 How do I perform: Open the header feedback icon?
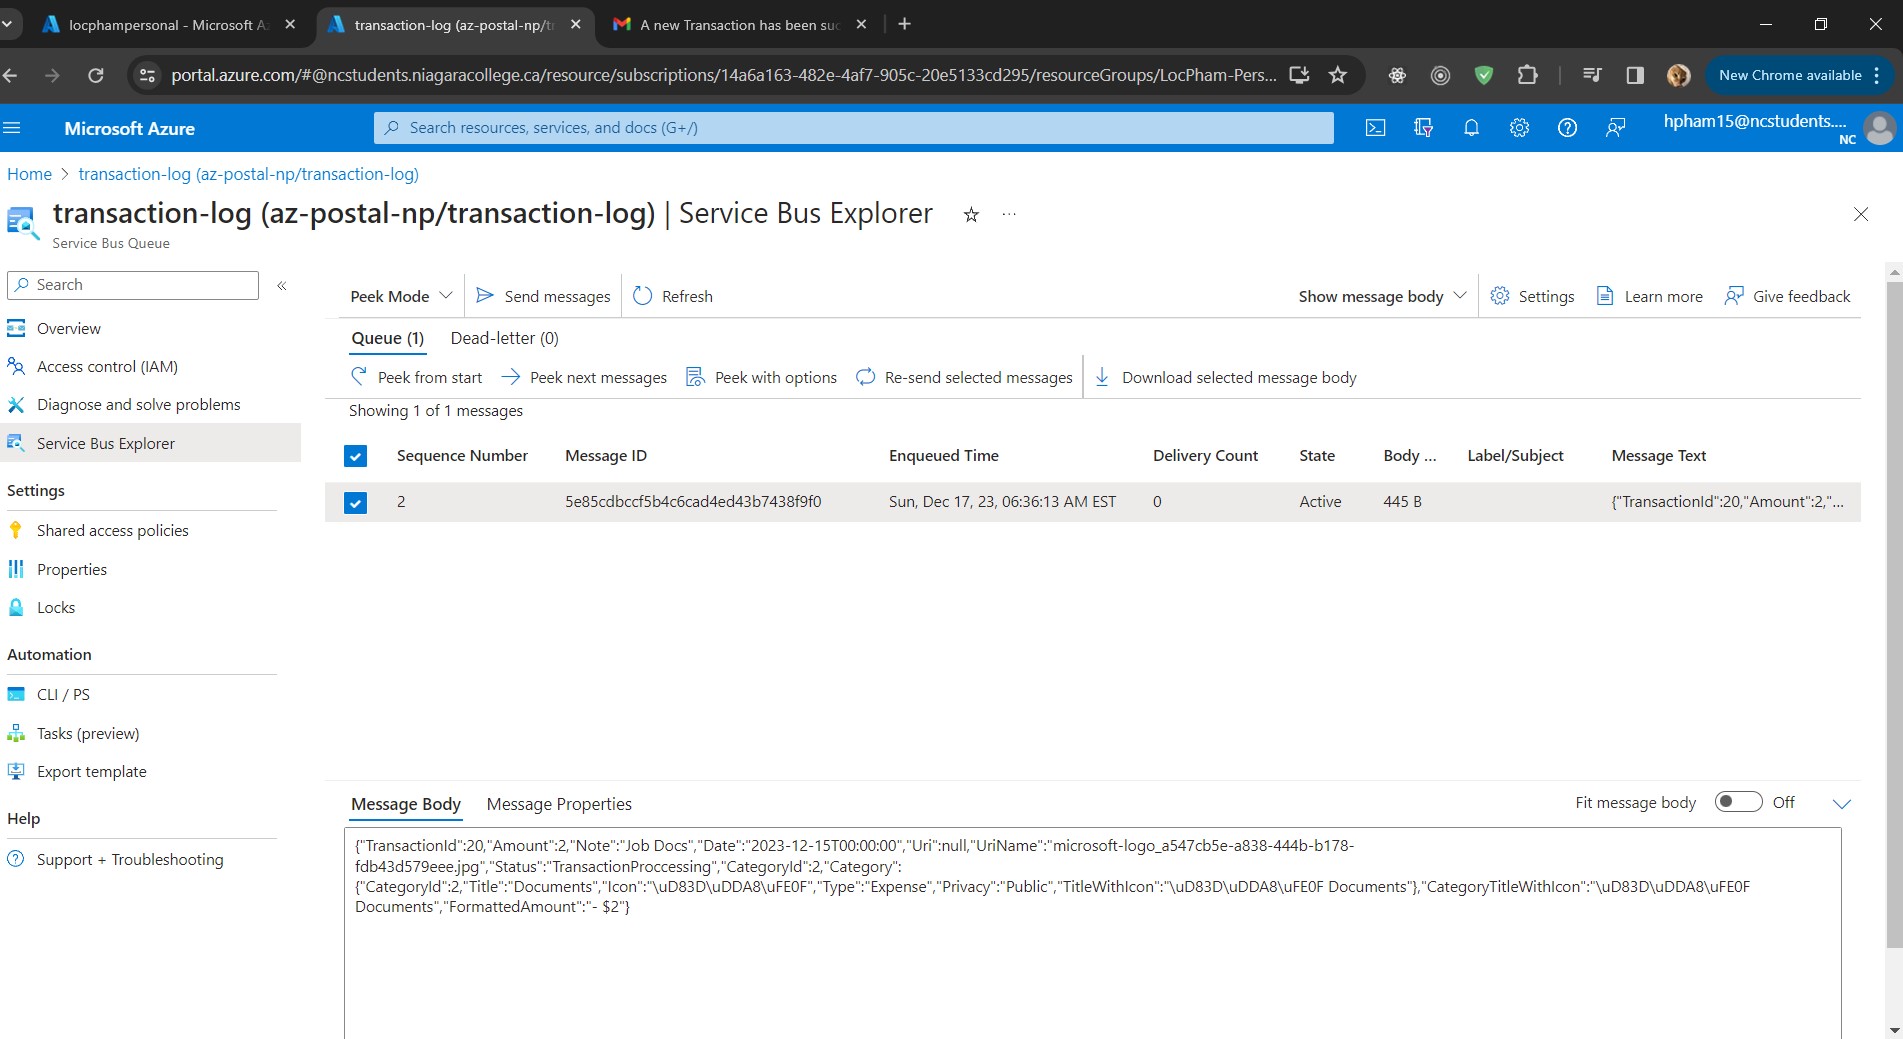(1615, 128)
